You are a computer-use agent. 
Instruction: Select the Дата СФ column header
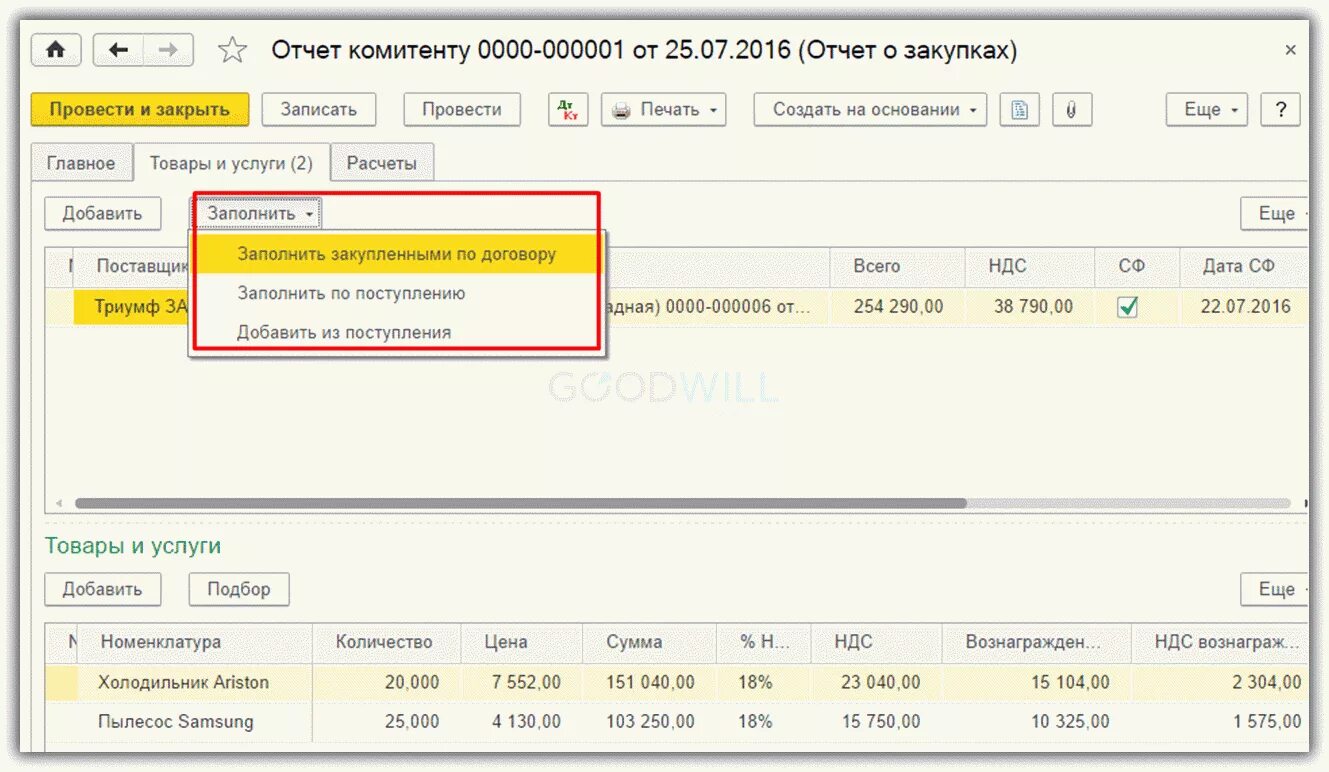coord(1244,267)
